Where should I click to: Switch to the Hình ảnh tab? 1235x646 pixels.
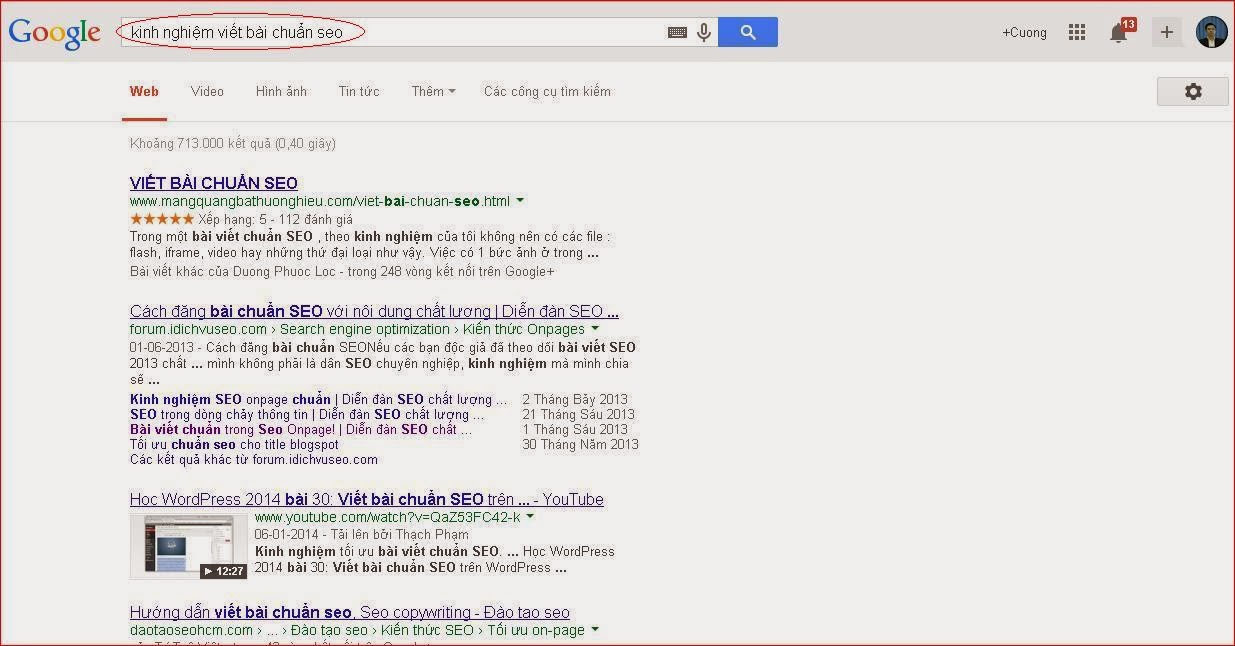(281, 91)
